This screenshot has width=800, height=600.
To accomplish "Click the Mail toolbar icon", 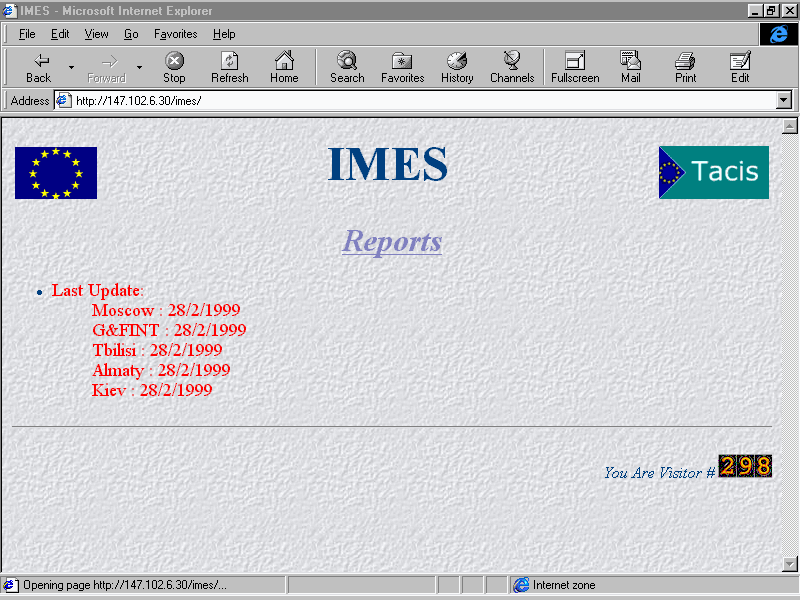I will pyautogui.click(x=630, y=61).
